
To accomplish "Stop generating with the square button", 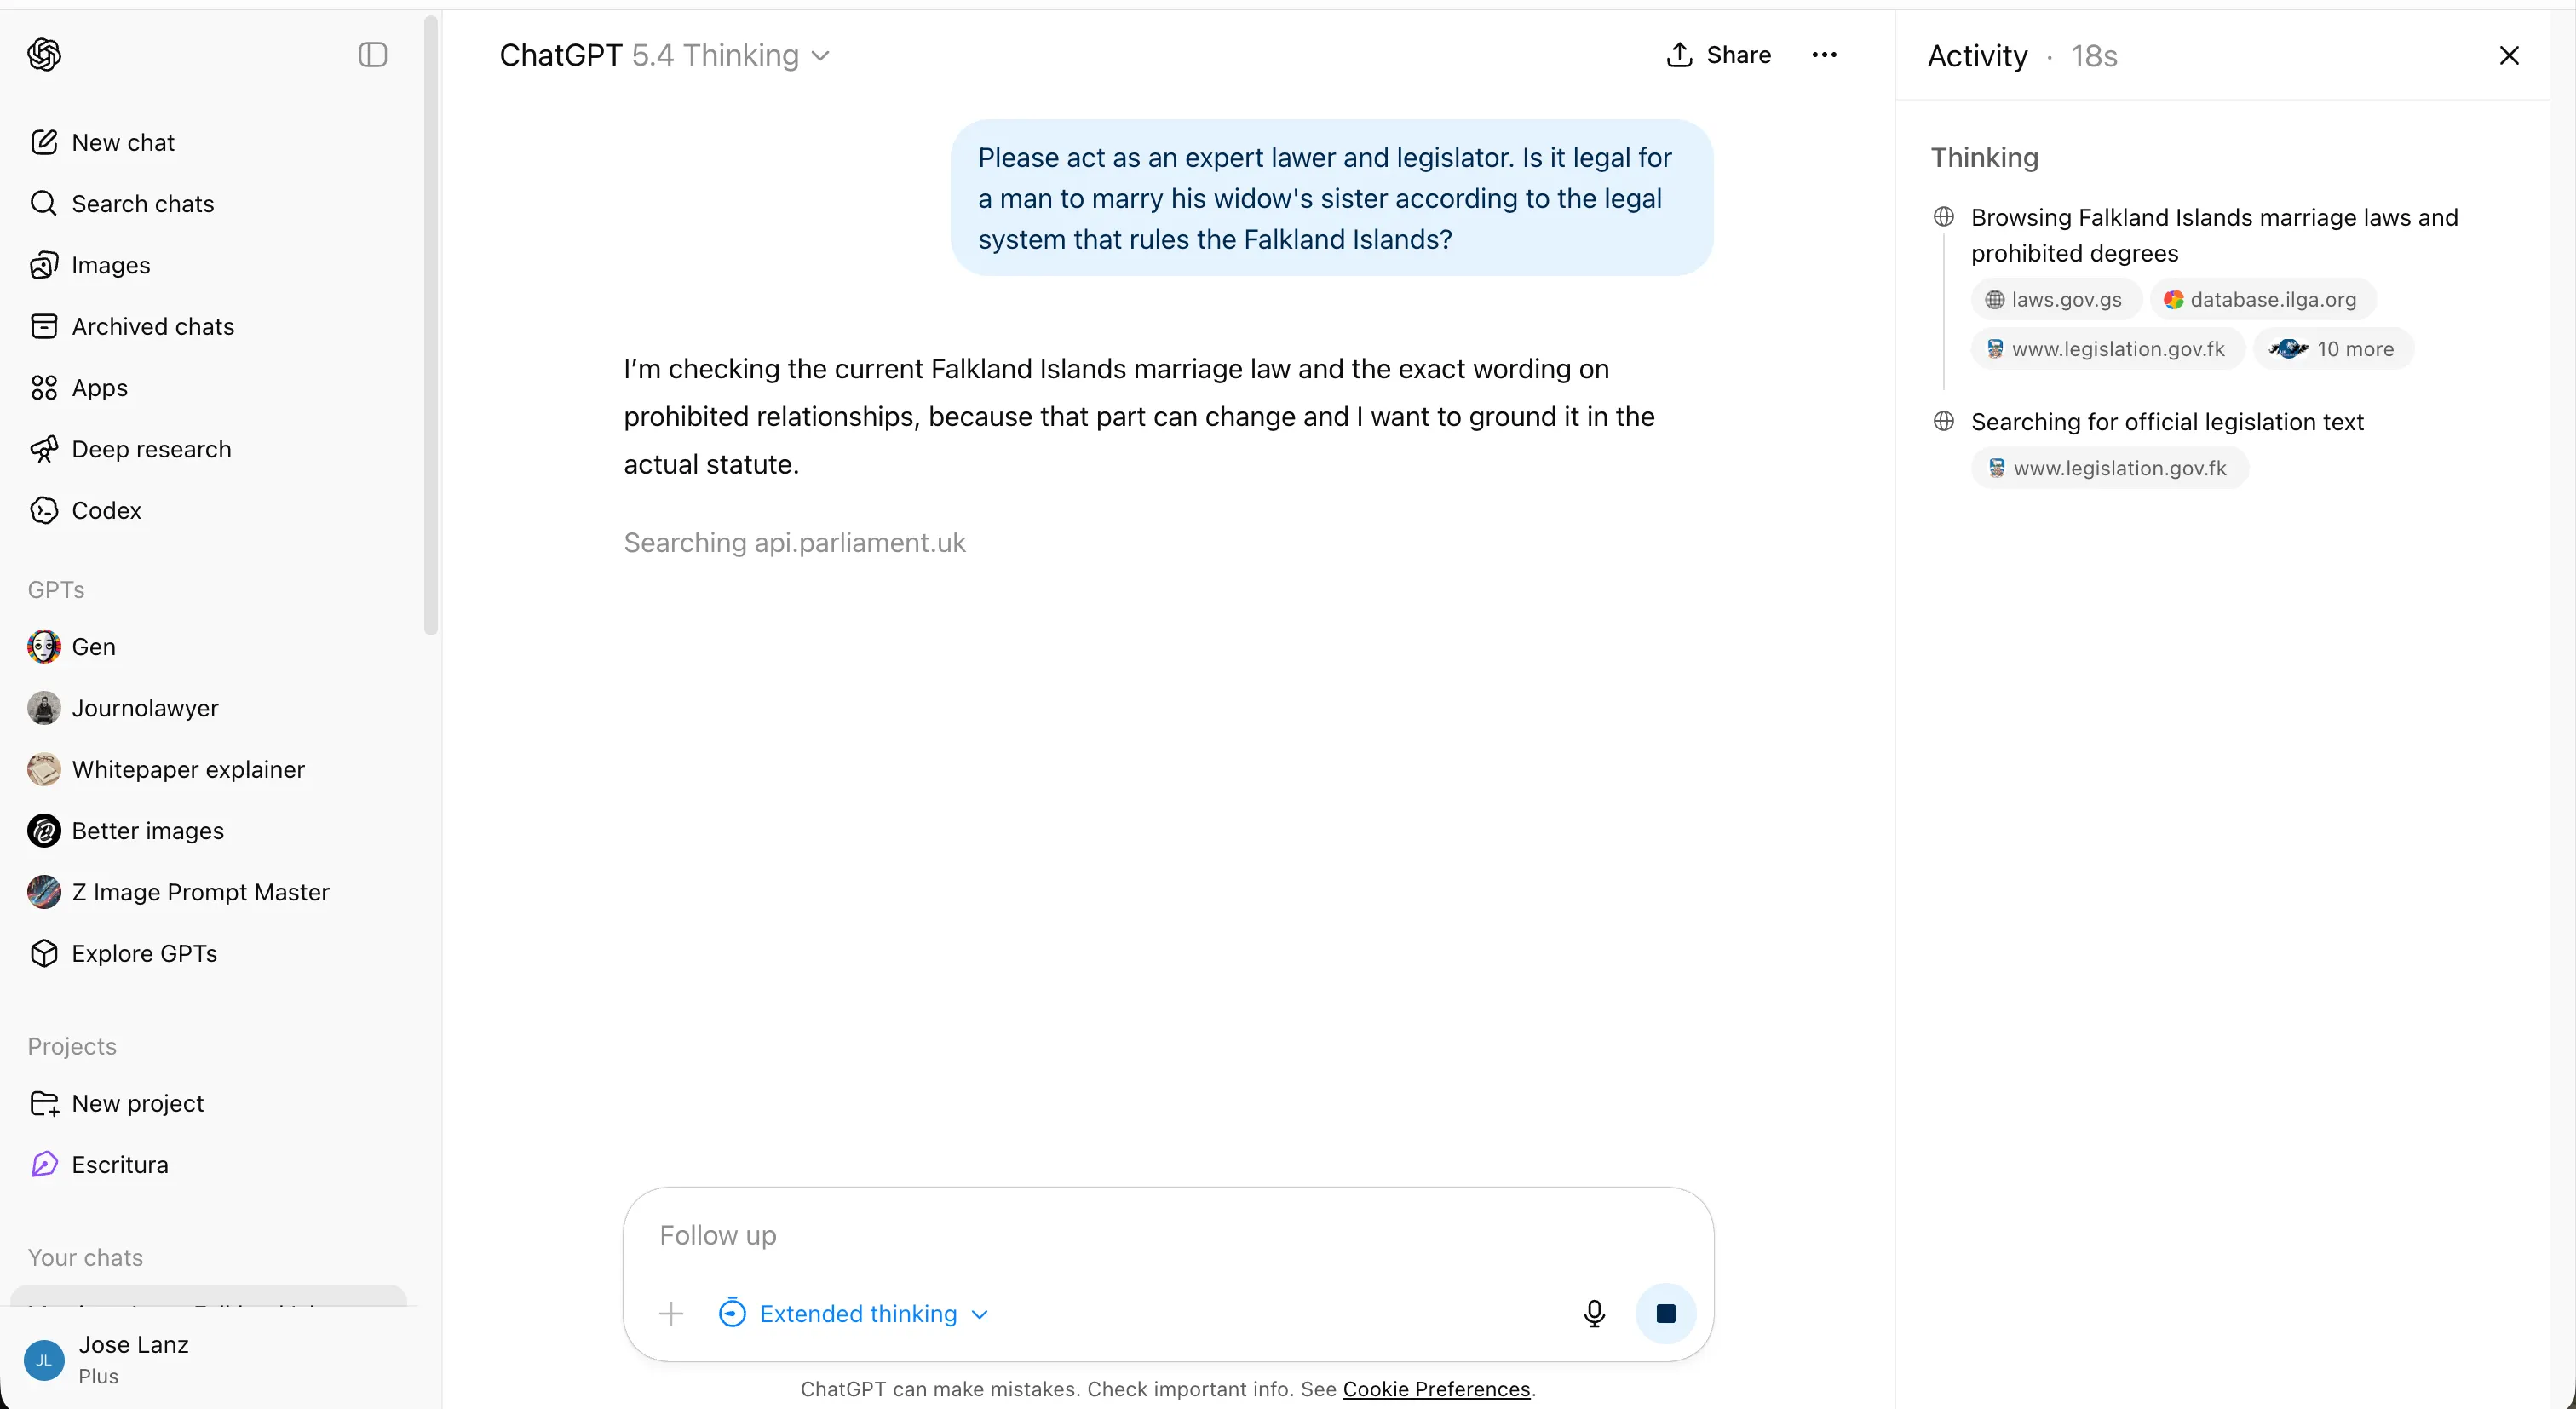I will pyautogui.click(x=1665, y=1313).
